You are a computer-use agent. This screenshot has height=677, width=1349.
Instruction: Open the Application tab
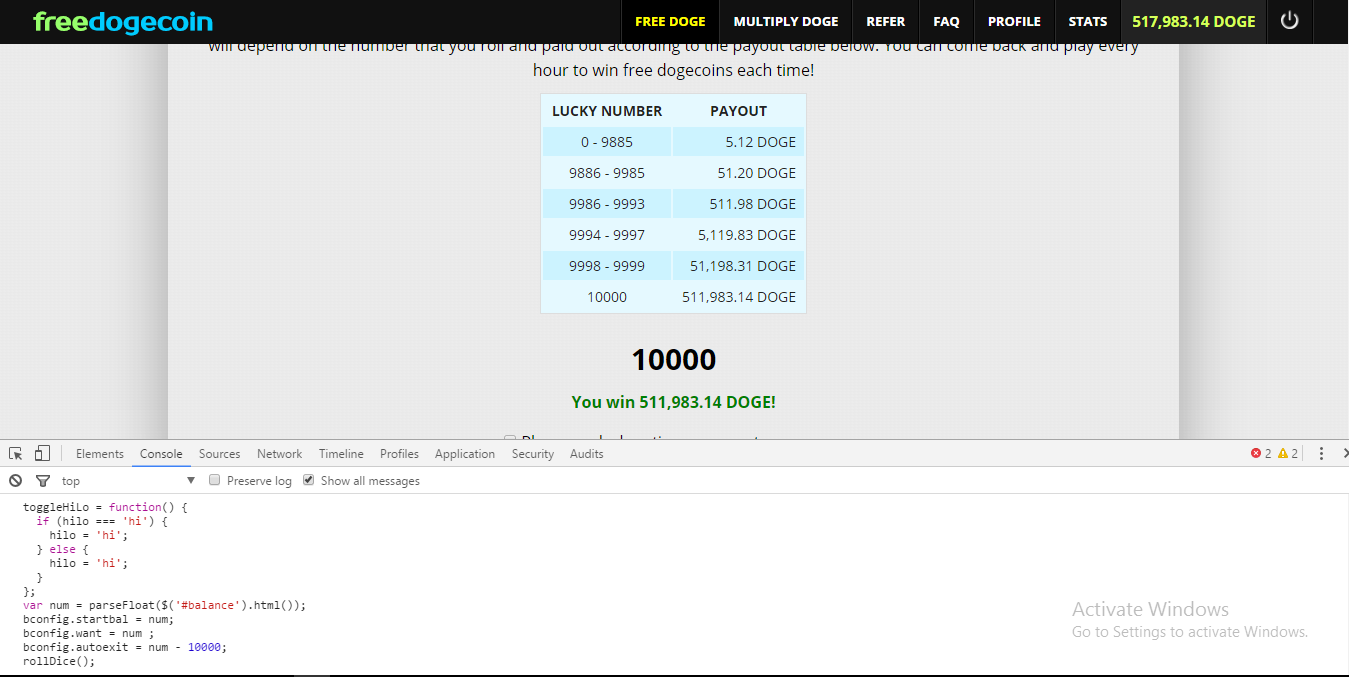tap(465, 453)
